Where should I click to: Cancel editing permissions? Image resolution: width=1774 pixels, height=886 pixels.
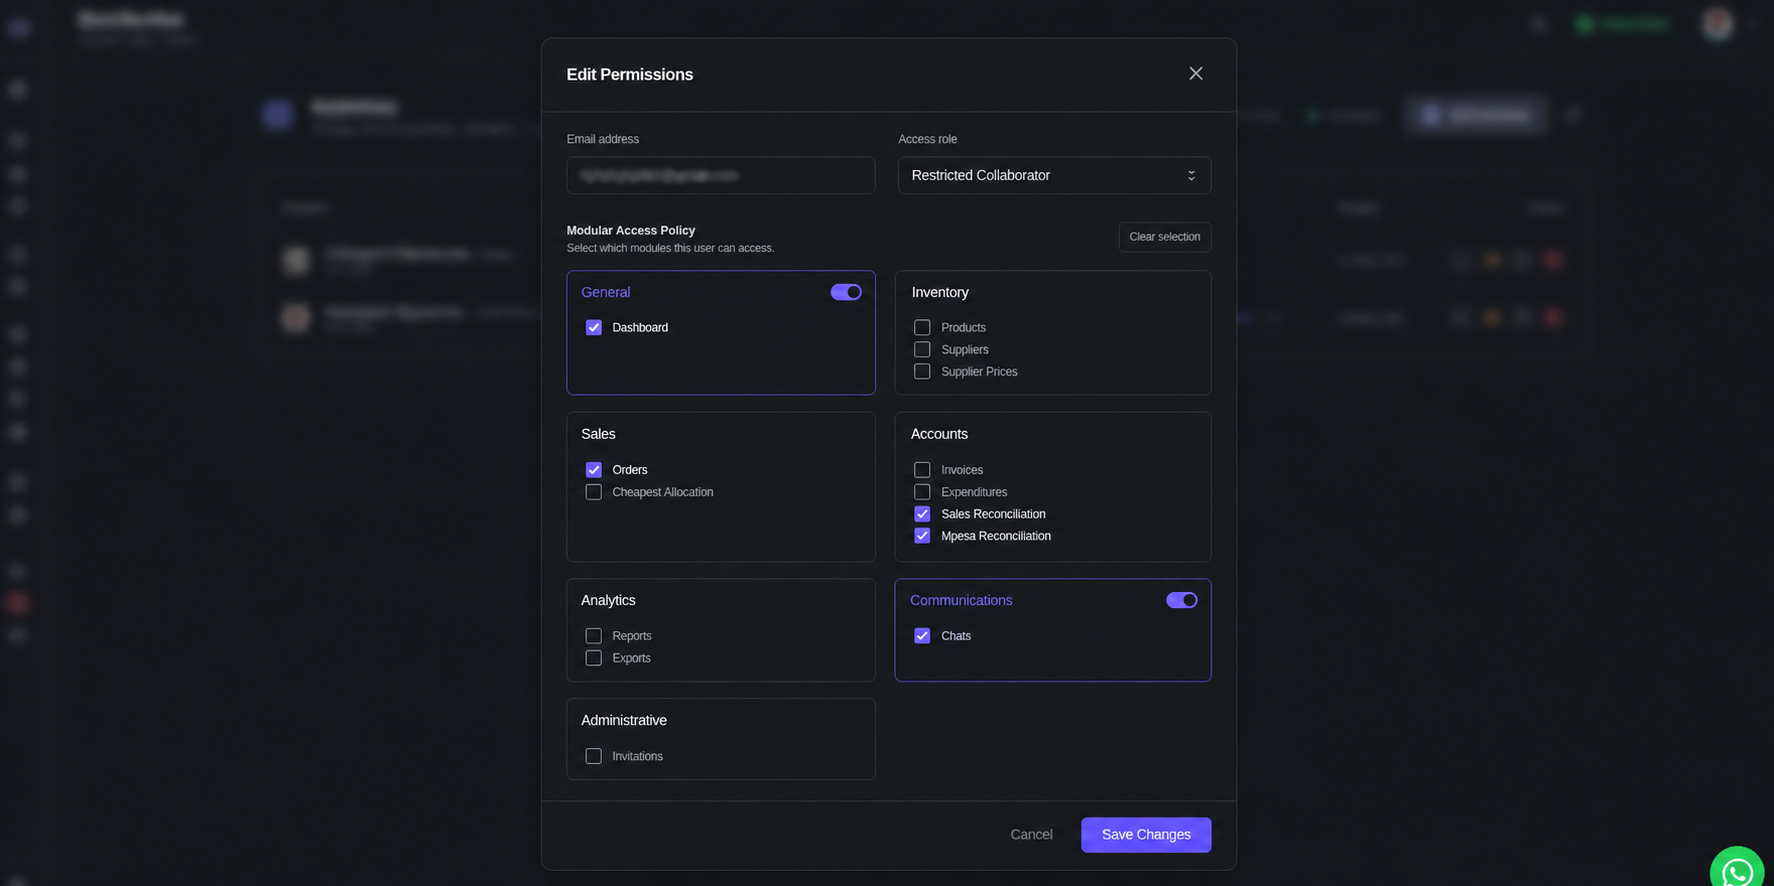1031,835
